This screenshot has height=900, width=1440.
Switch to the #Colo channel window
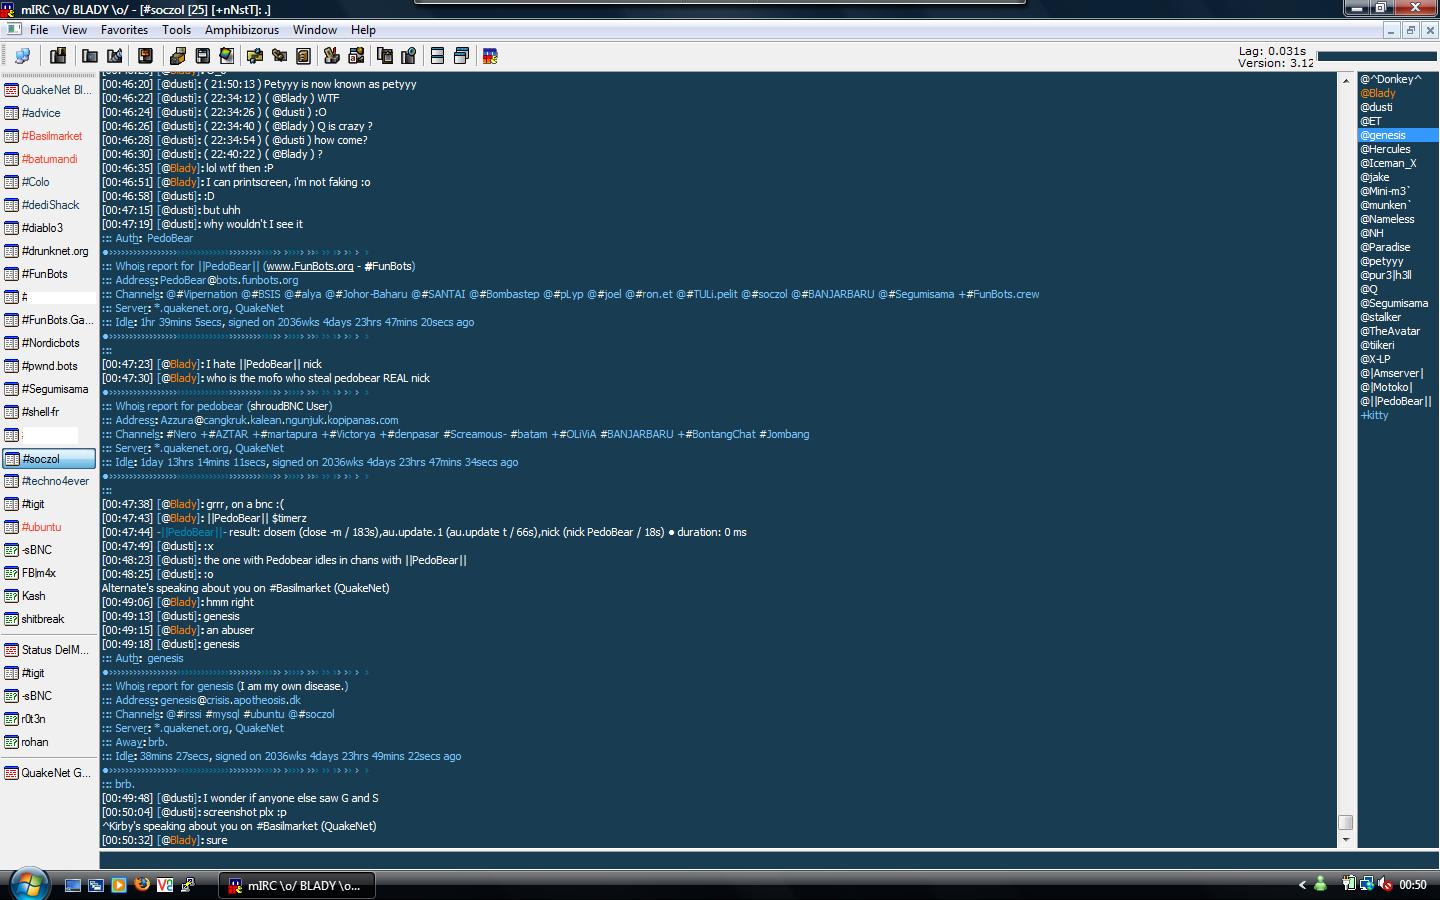click(49, 182)
